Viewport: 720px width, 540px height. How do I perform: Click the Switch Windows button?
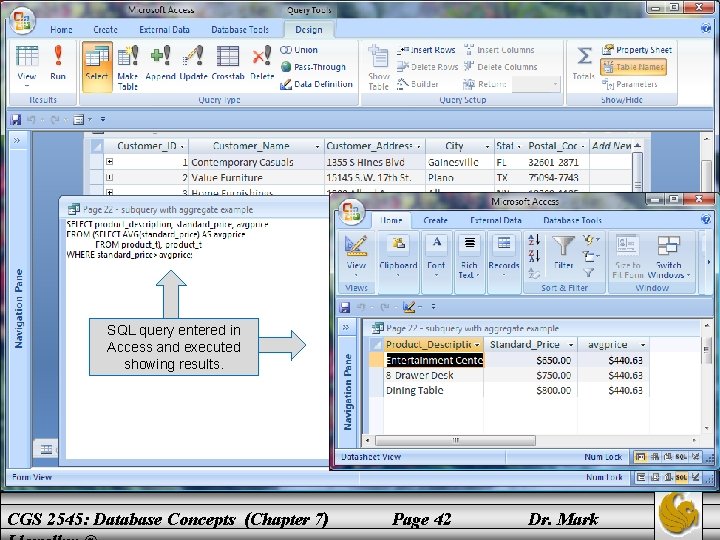(x=669, y=256)
